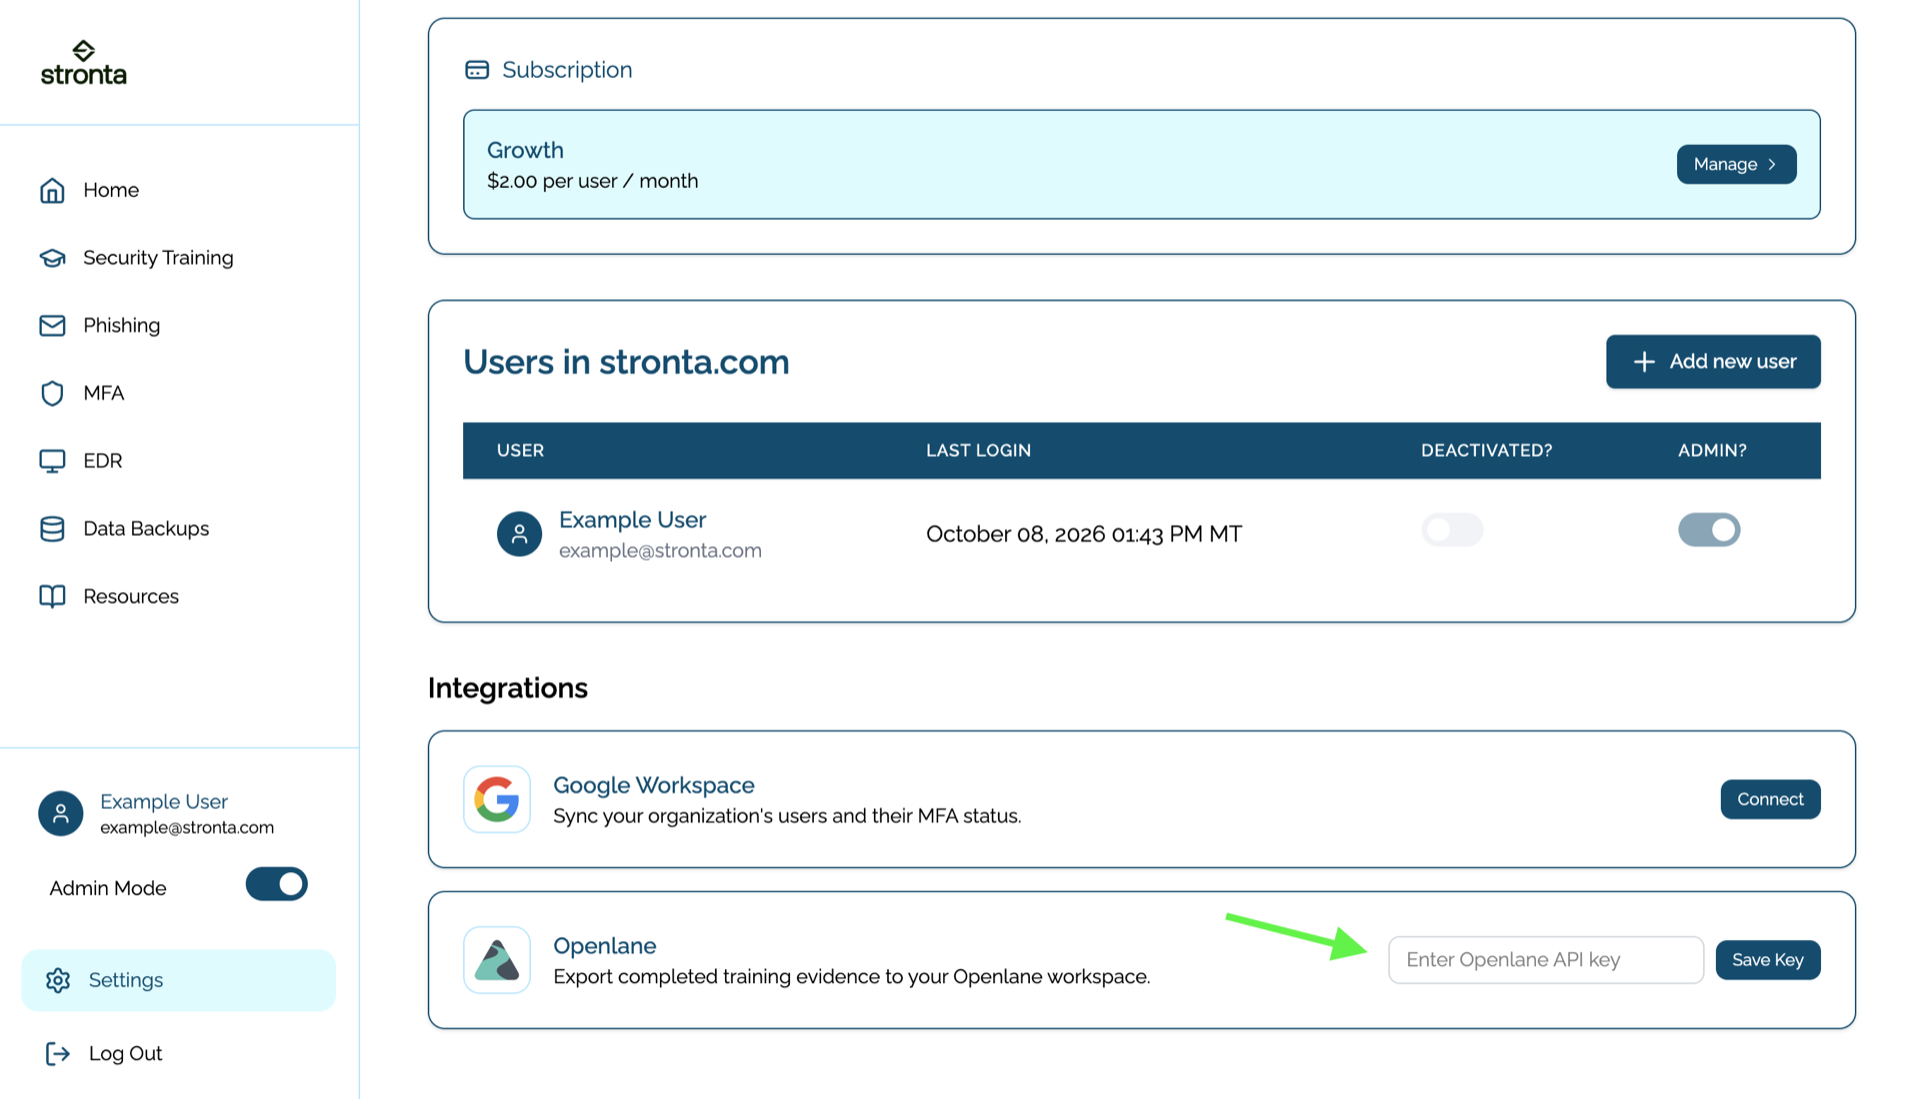Focus the Openlane API key field
Viewport: 1920px width, 1099px height.
1546,960
